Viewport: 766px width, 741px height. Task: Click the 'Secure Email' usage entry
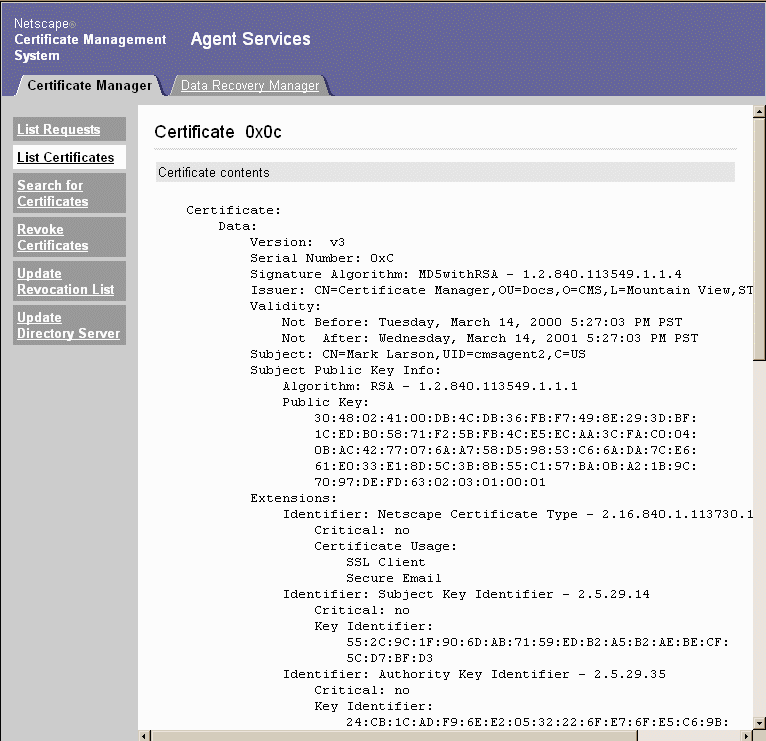(394, 578)
